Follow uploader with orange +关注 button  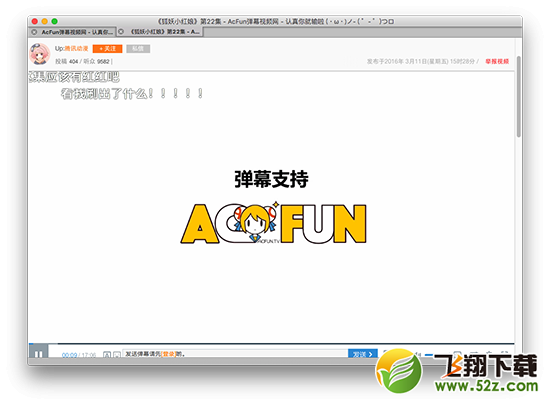[108, 49]
